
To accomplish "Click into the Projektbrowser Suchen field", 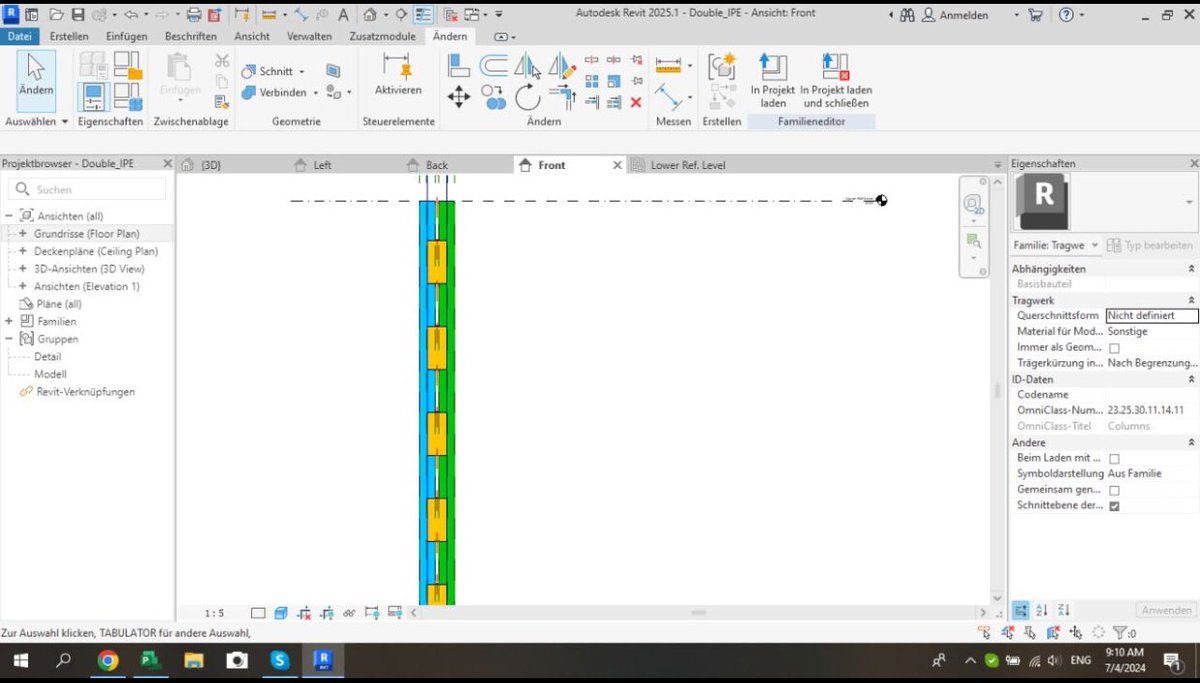I will 86,189.
